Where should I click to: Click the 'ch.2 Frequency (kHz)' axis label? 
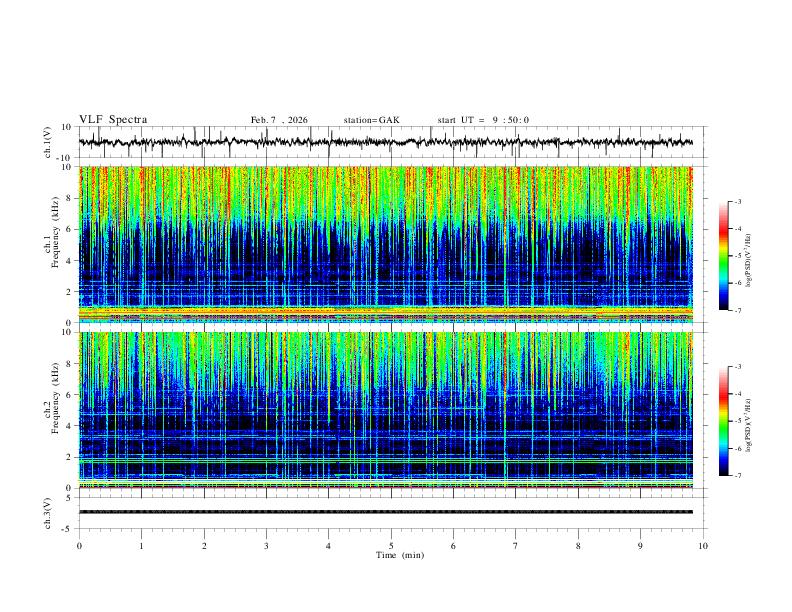52,398
